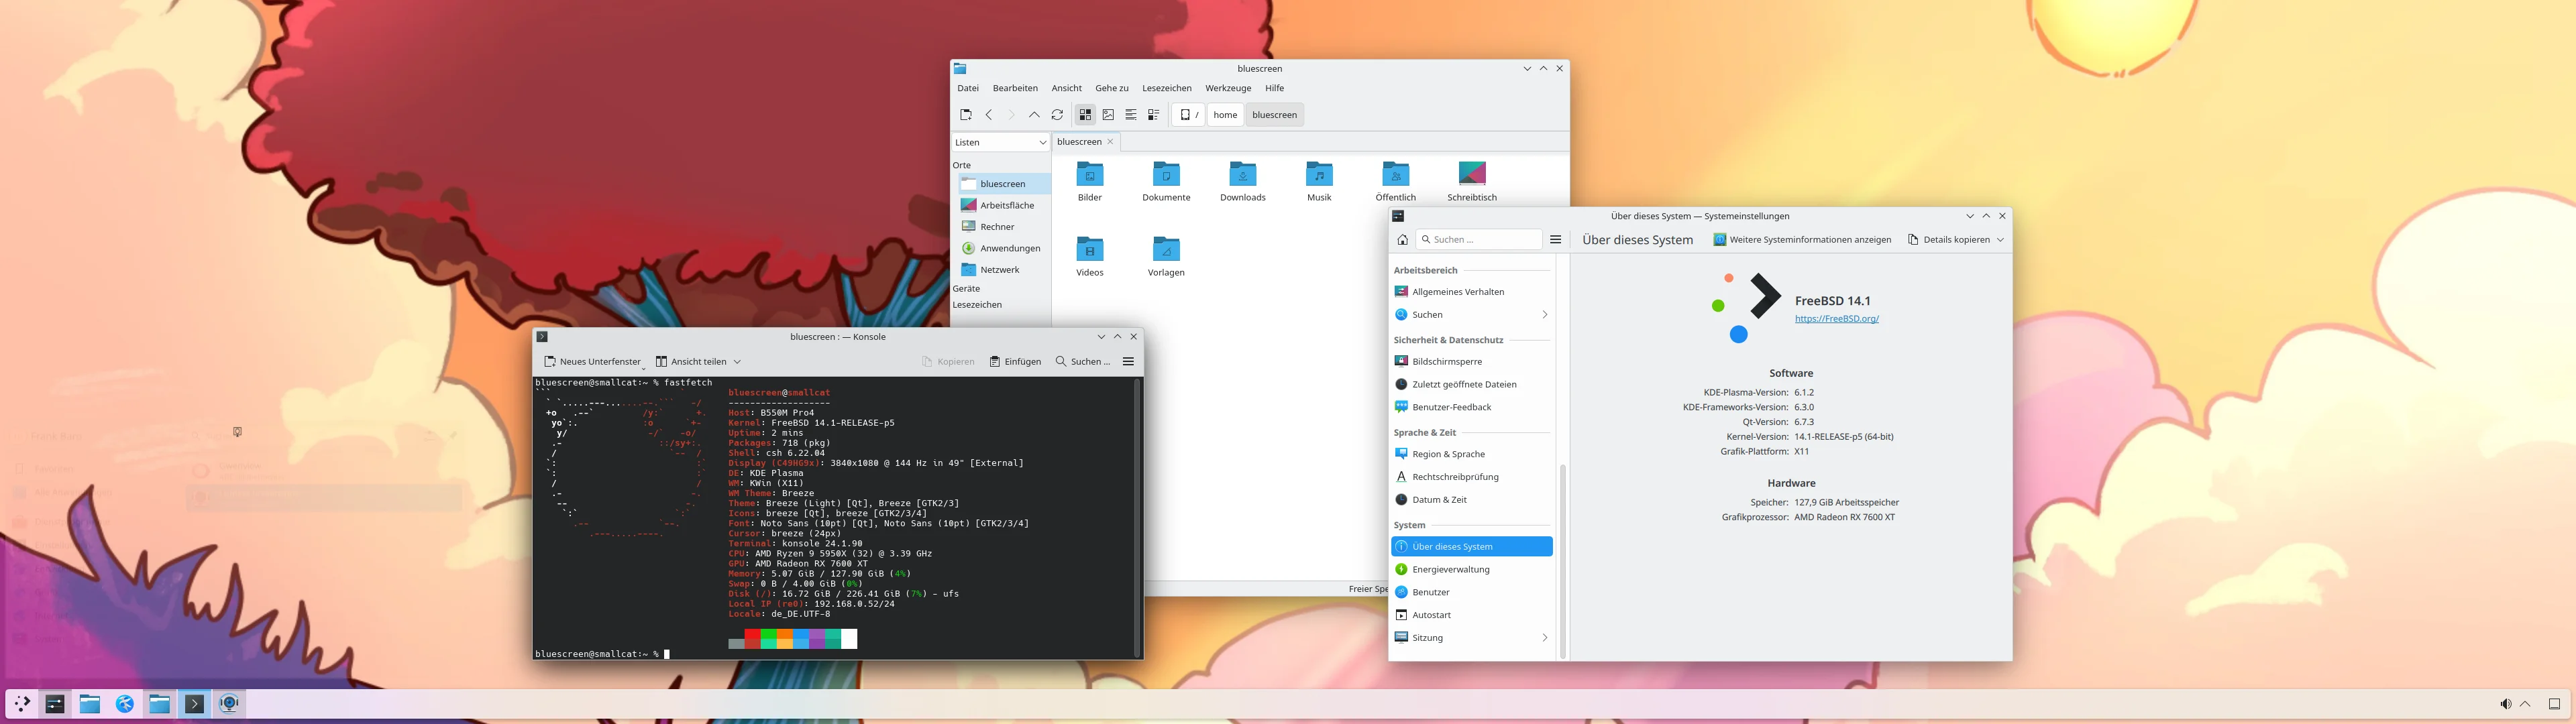Open the https://FreeBSD.org/ link
Viewport: 2576px width, 724px height.
point(1837,319)
